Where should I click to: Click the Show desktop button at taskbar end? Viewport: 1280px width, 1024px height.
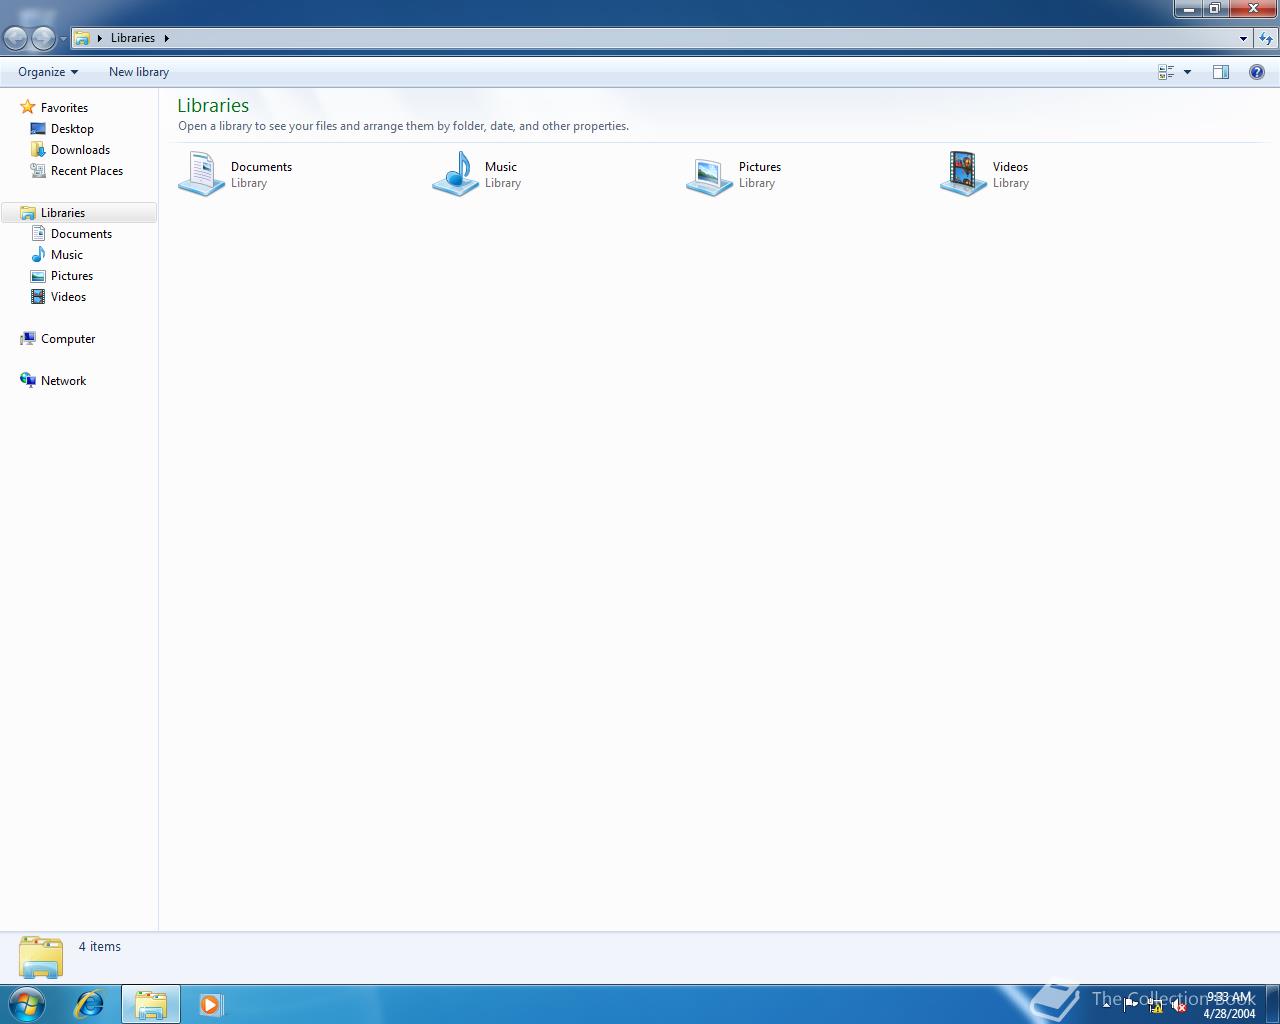click(x=1272, y=1005)
